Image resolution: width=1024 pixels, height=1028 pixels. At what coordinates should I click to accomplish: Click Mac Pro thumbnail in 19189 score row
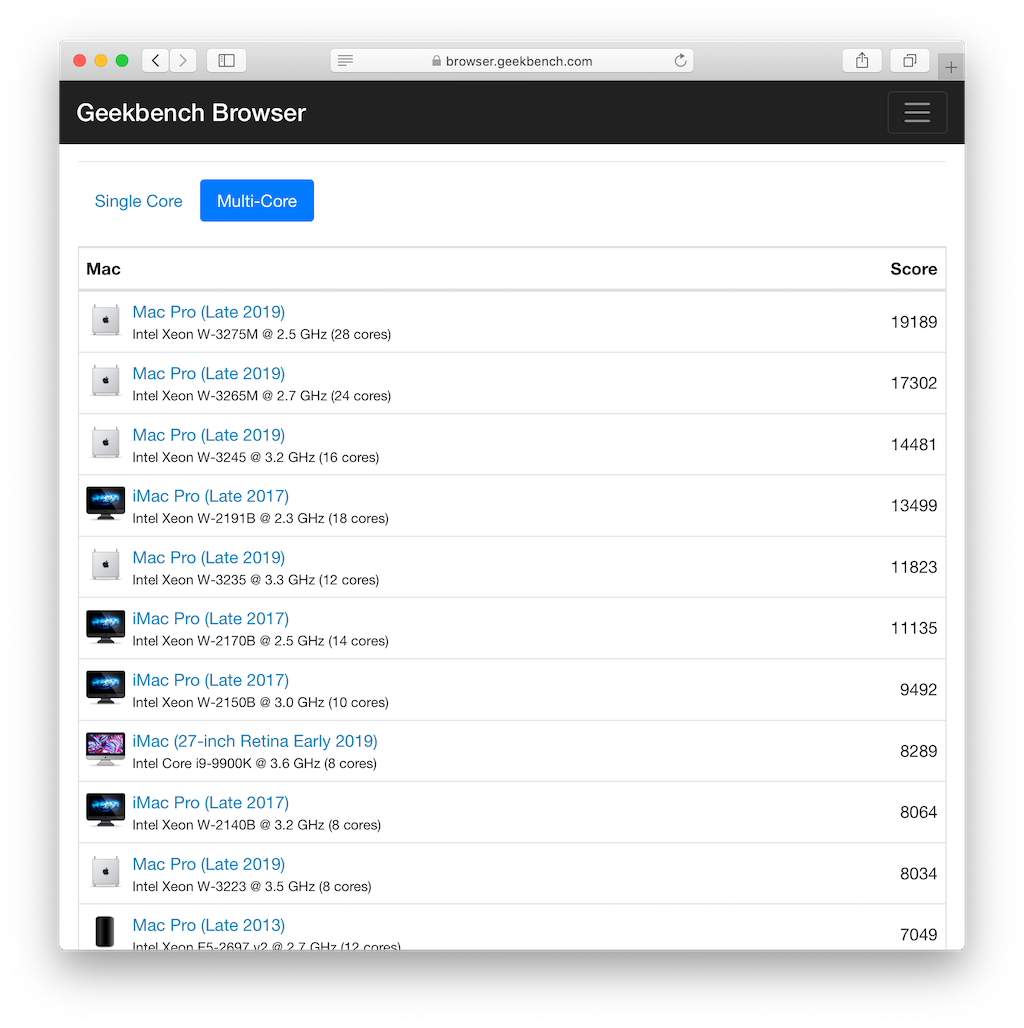click(106, 321)
